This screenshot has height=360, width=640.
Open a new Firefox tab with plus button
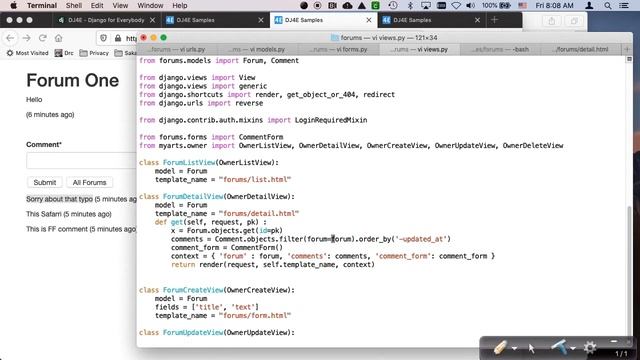(x=494, y=20)
